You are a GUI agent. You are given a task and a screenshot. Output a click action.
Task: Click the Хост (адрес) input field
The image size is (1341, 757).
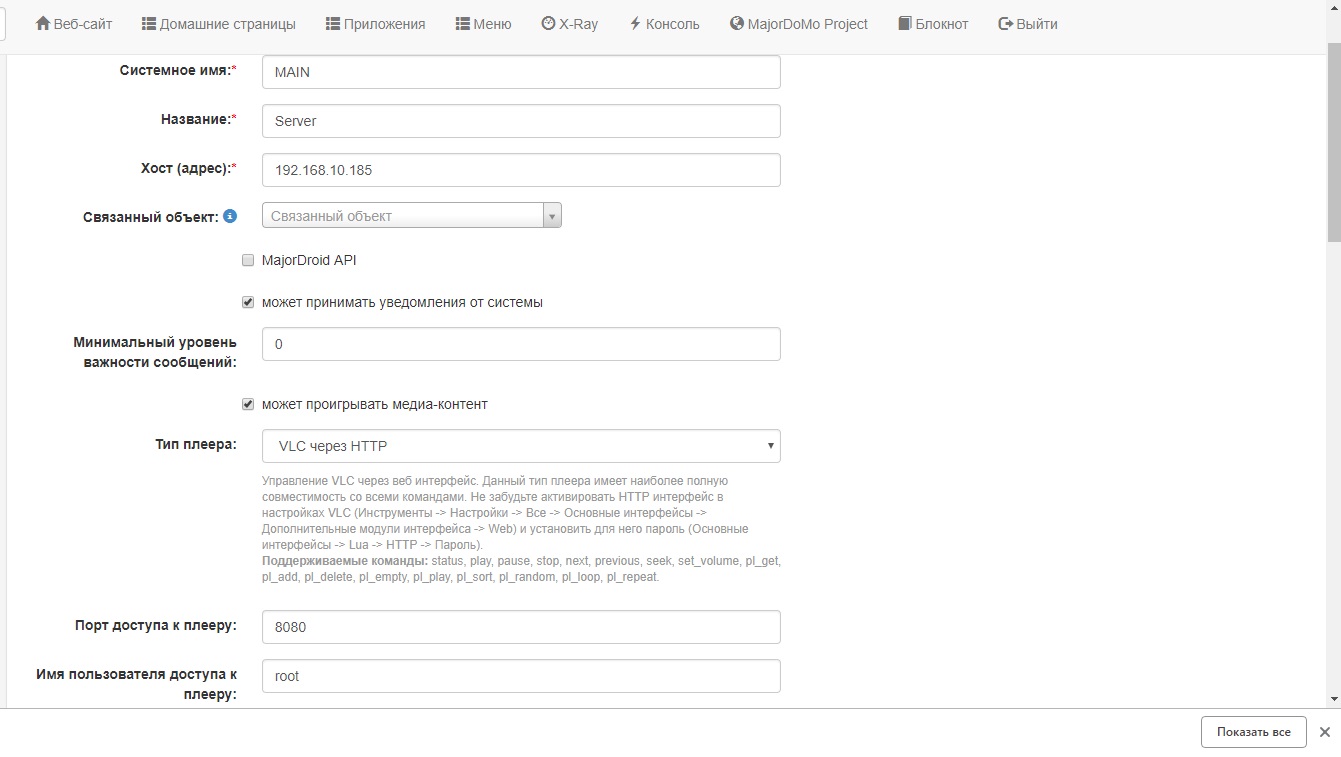tap(520, 170)
